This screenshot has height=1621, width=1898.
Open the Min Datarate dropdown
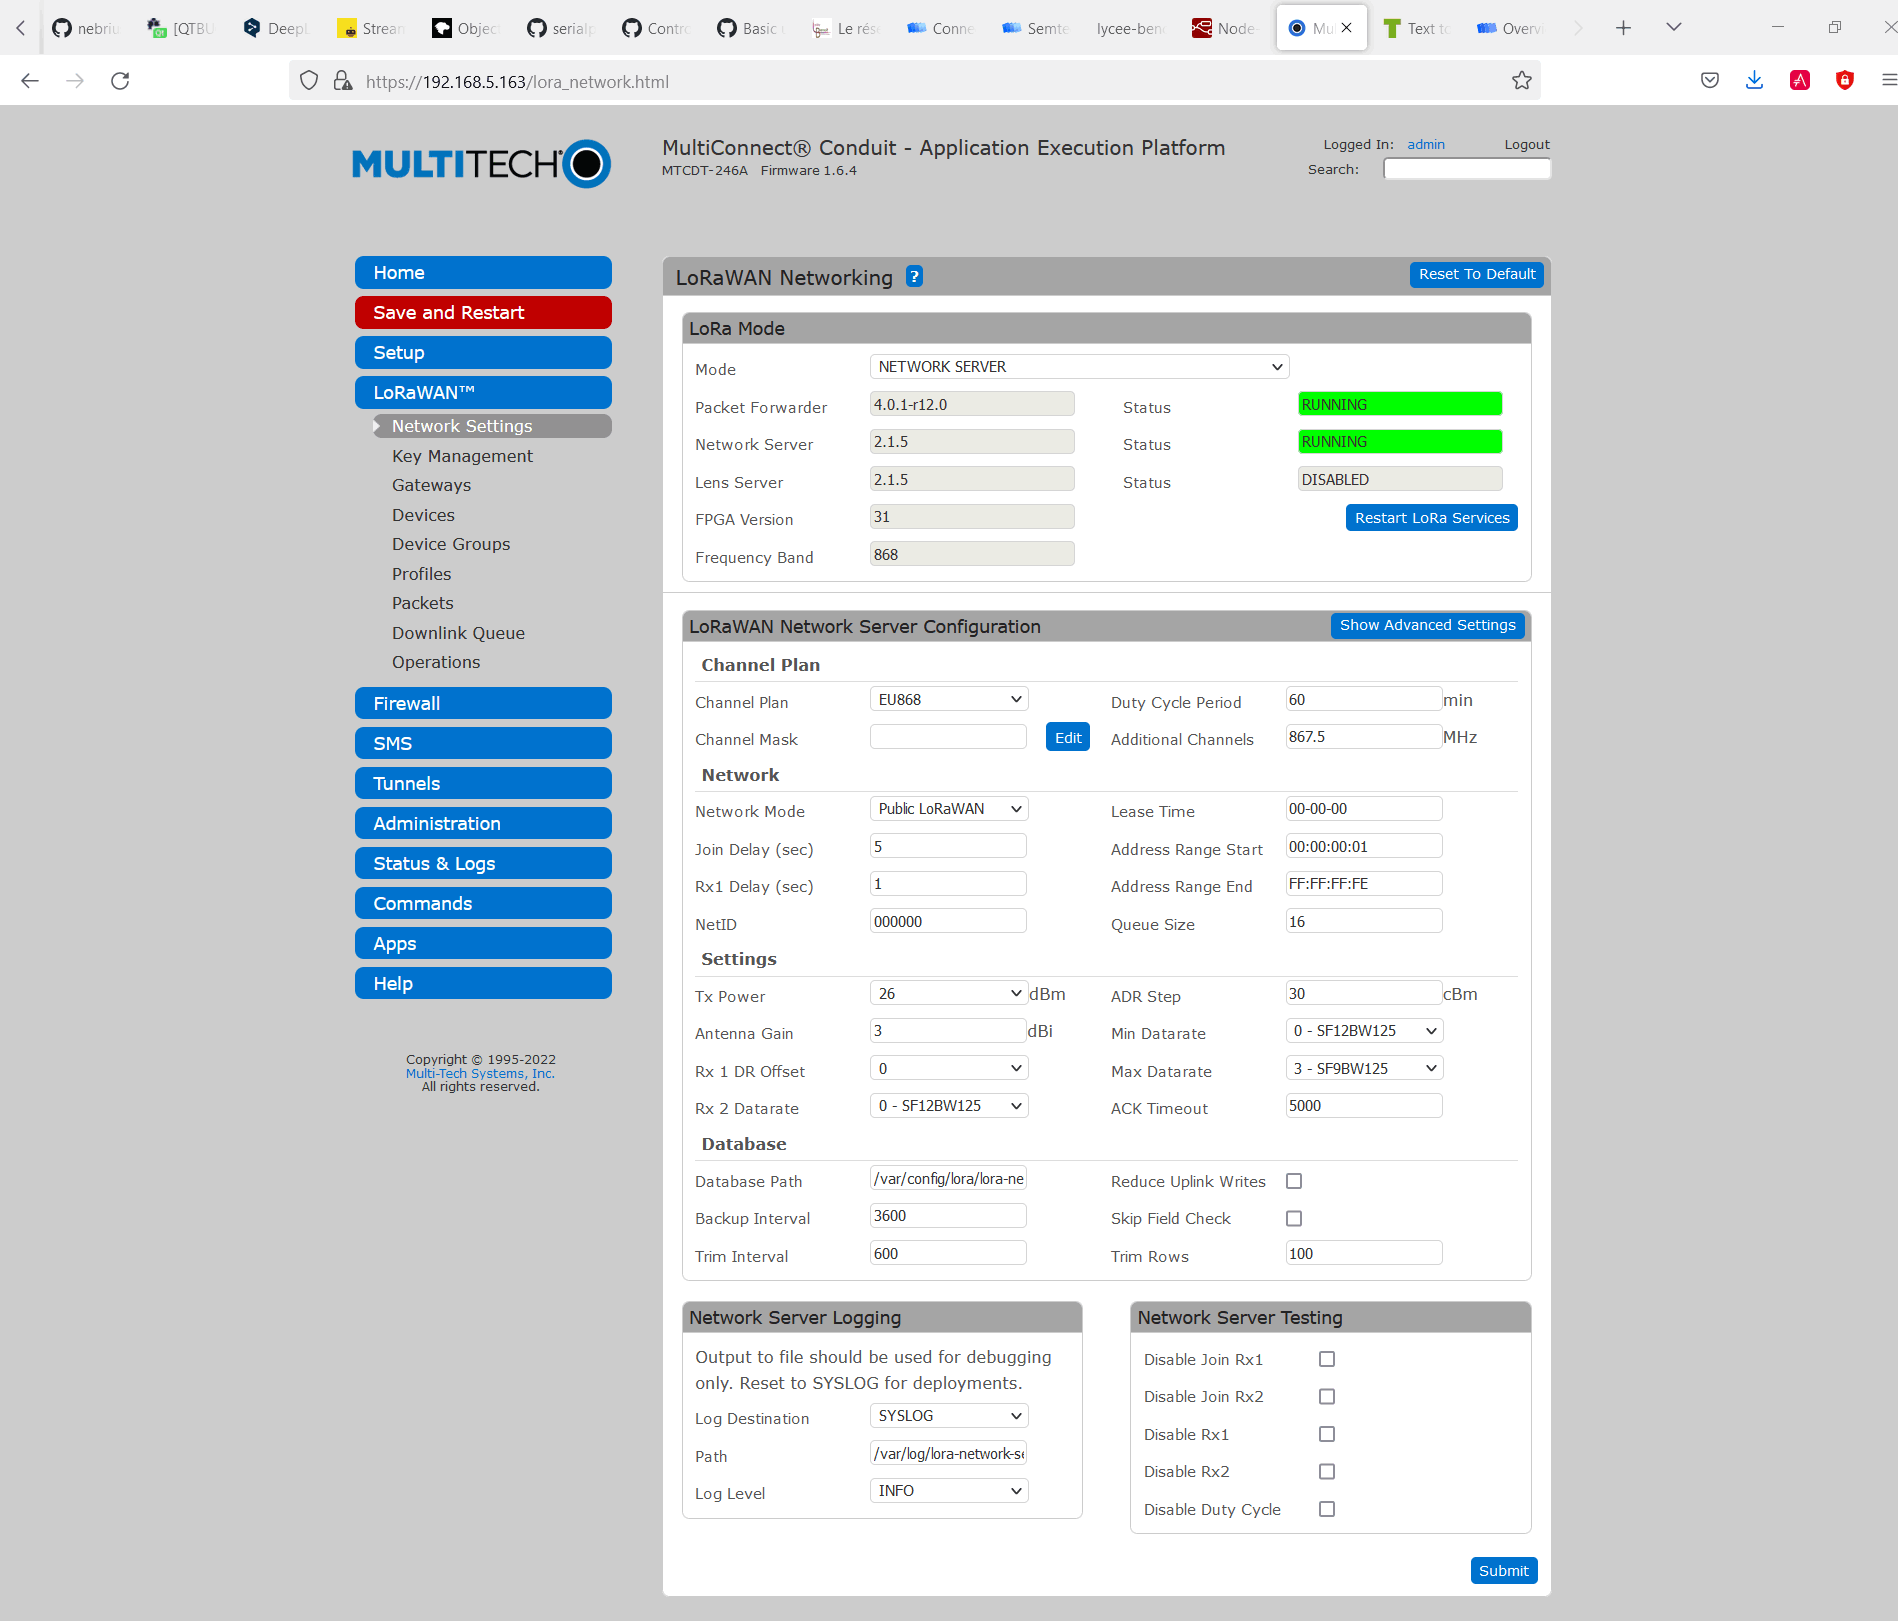click(1364, 1031)
